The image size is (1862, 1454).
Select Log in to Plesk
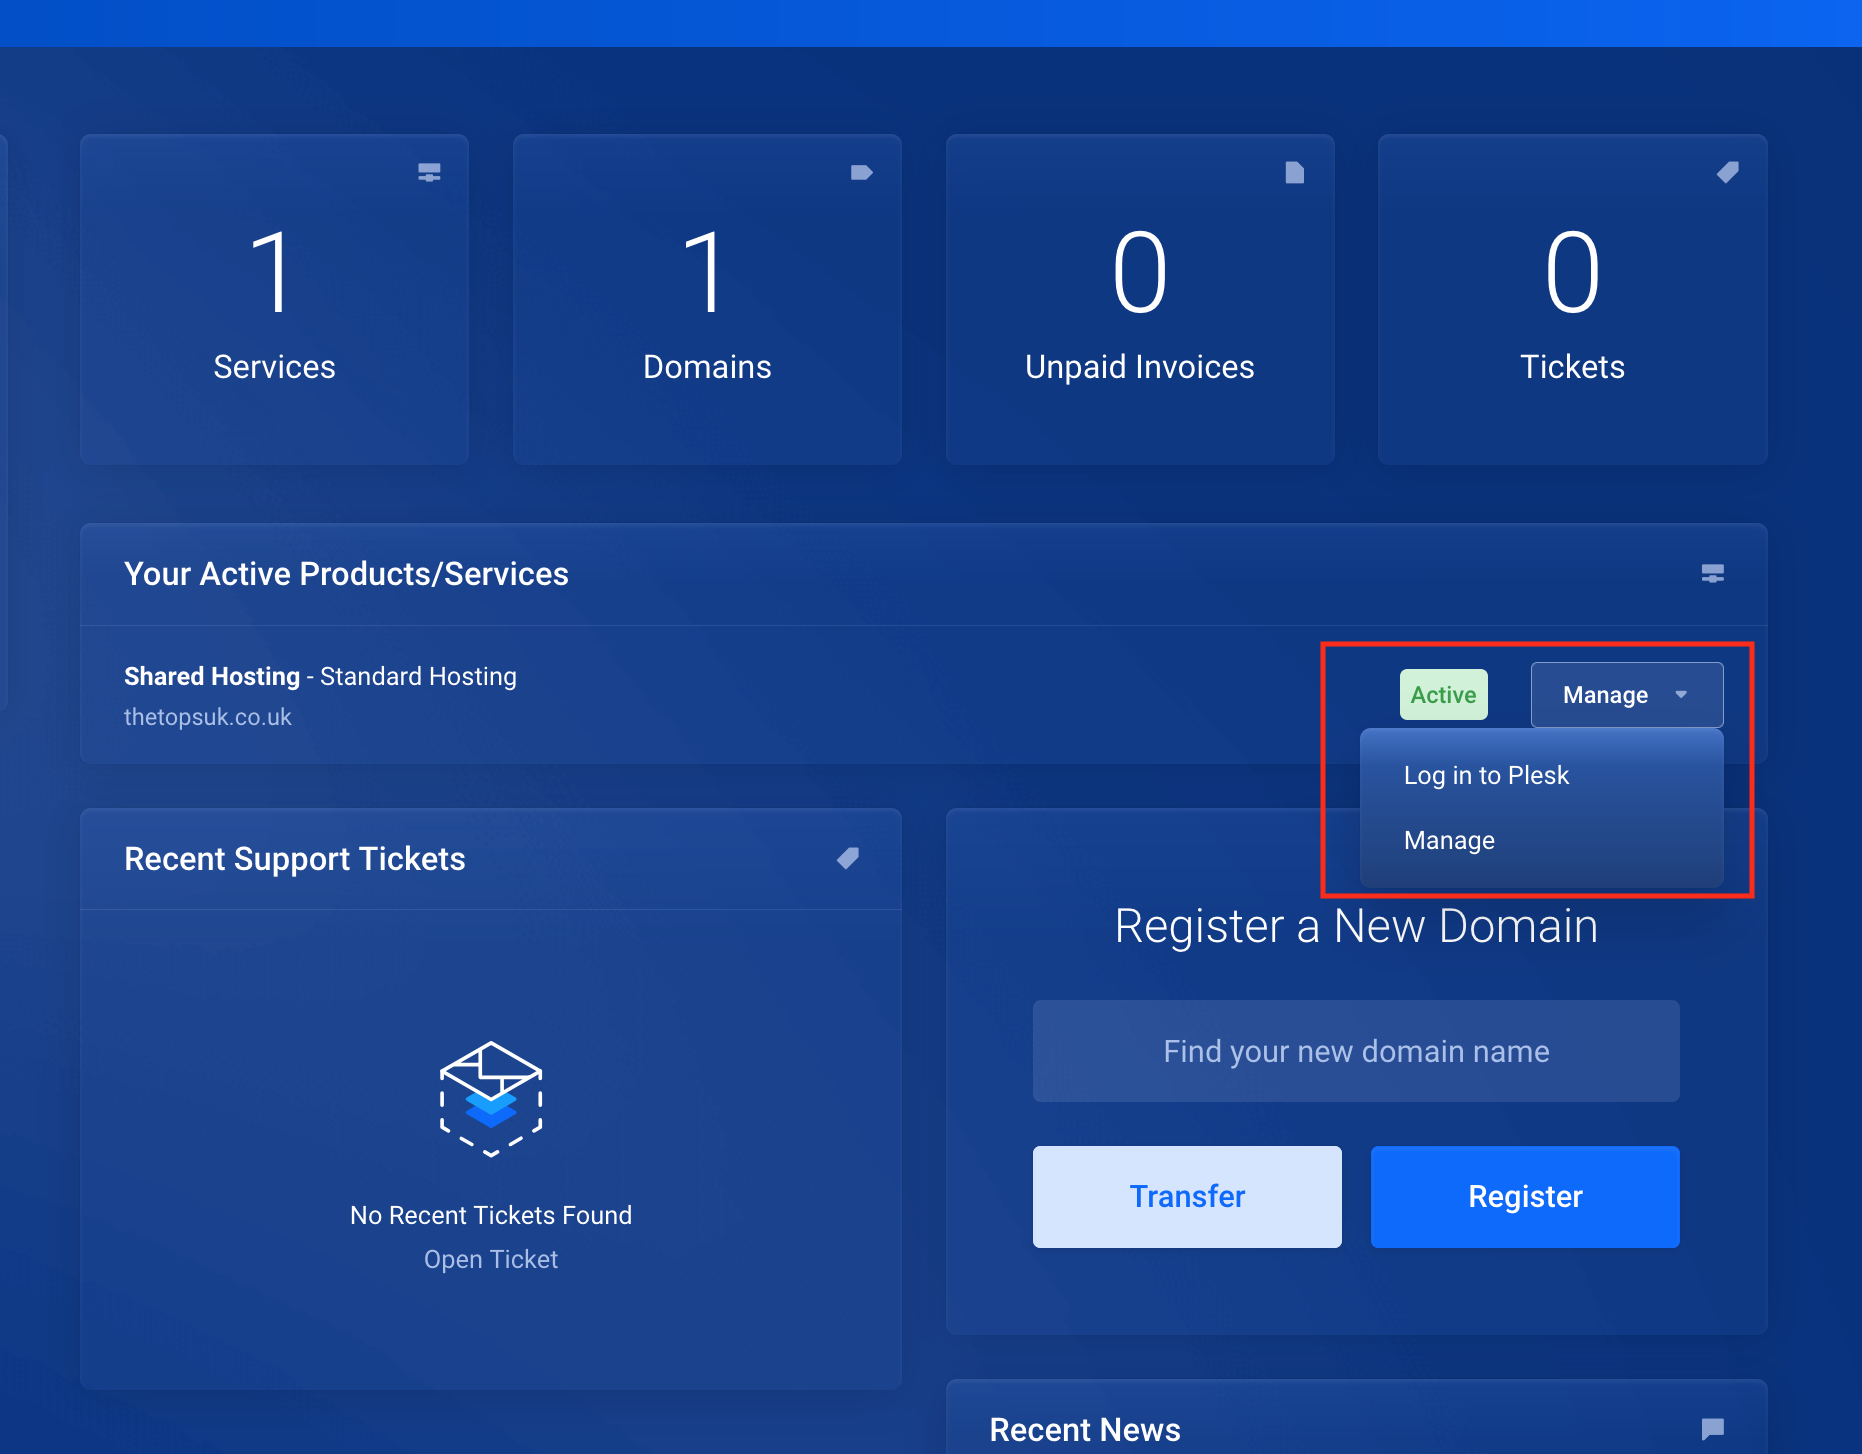click(x=1487, y=774)
